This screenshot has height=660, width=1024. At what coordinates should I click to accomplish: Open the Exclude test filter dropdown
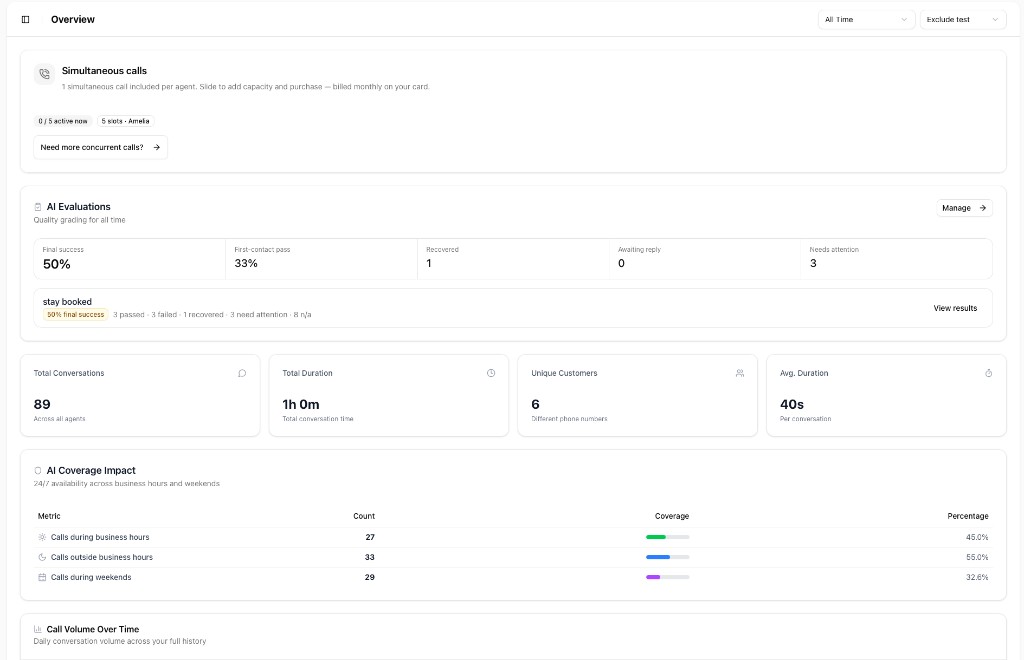tap(963, 20)
